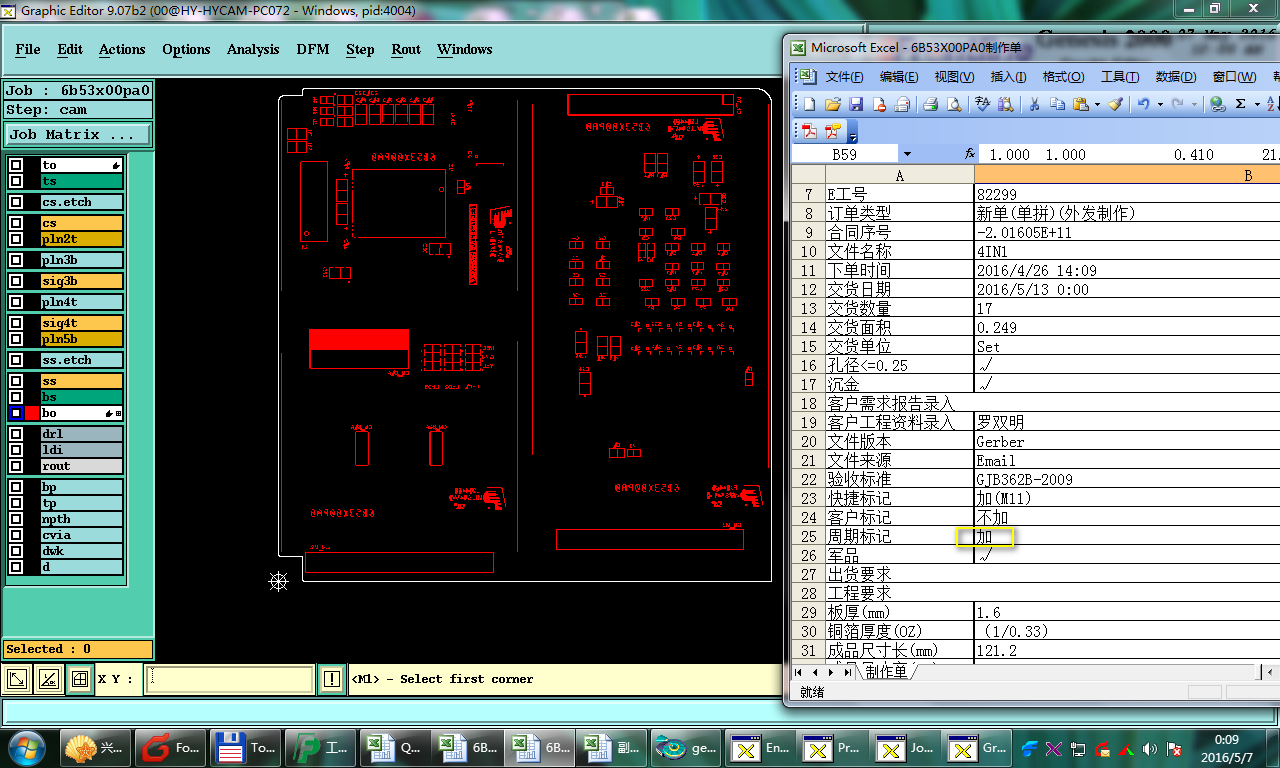Click grid snap icon beside XY field

tap(80, 679)
